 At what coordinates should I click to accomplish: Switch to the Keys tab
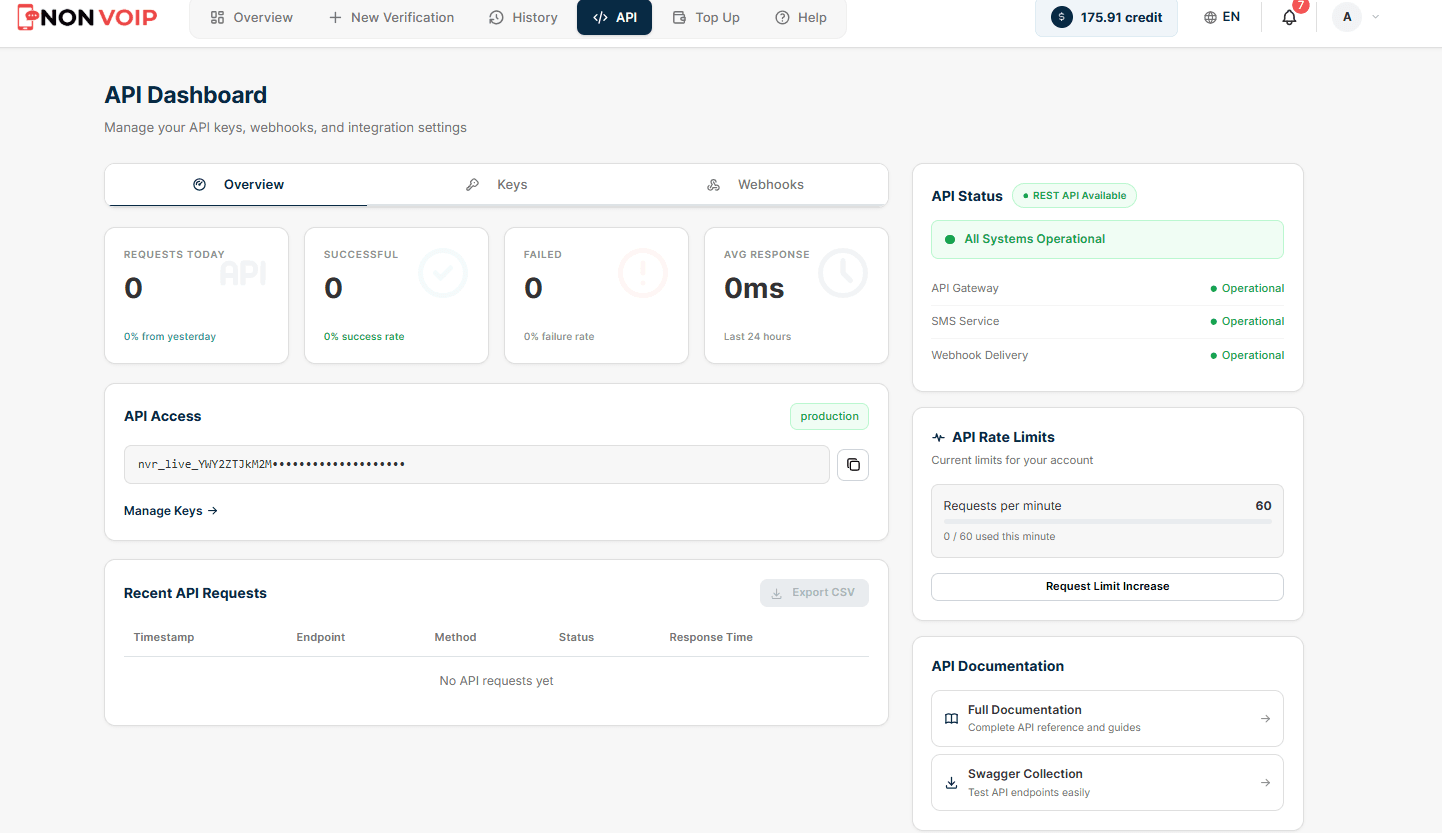point(496,185)
